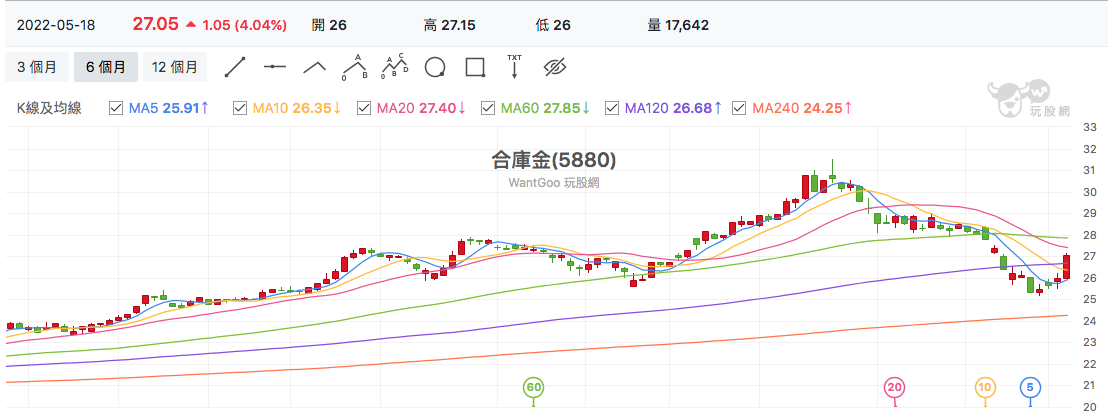
Task: Click the 30 label on price axis
Action: pyautogui.click(x=1089, y=192)
